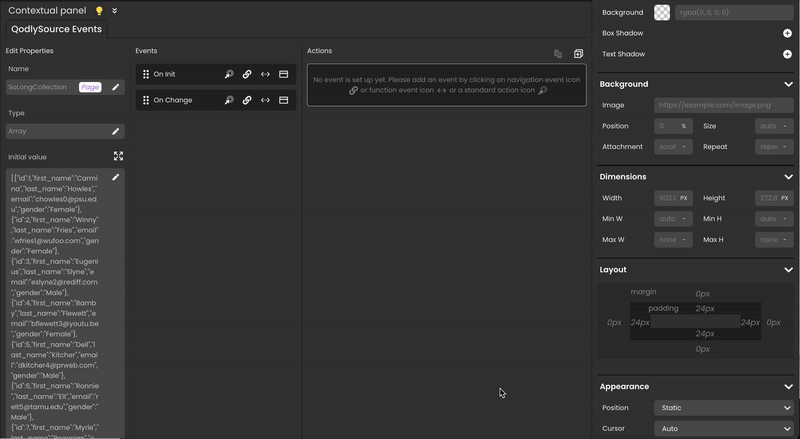
Task: Click the dialog action icon on the On Change row
Action: click(x=283, y=100)
